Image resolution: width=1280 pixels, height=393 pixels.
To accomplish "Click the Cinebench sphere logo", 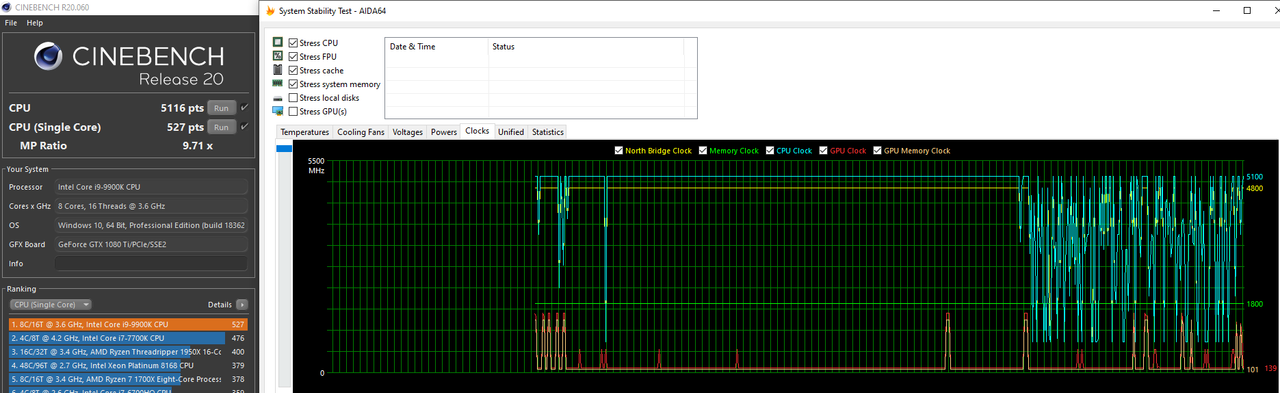I will coord(48,56).
